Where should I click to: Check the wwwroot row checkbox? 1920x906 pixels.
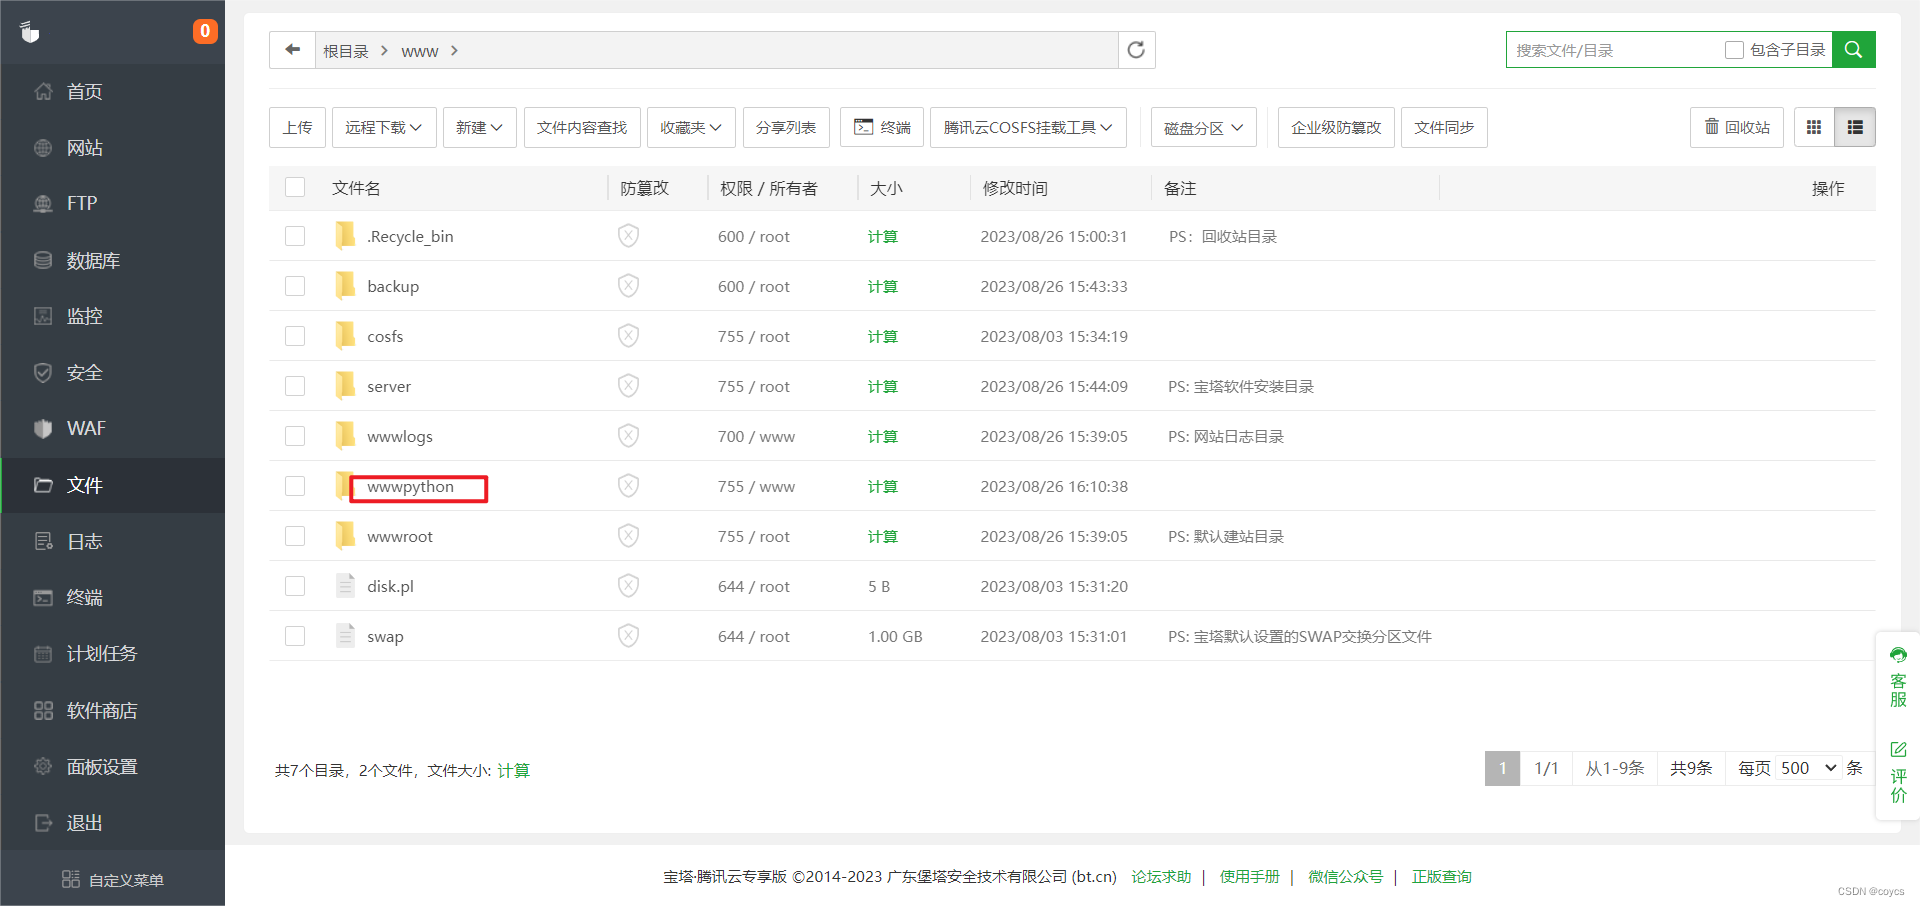(295, 536)
